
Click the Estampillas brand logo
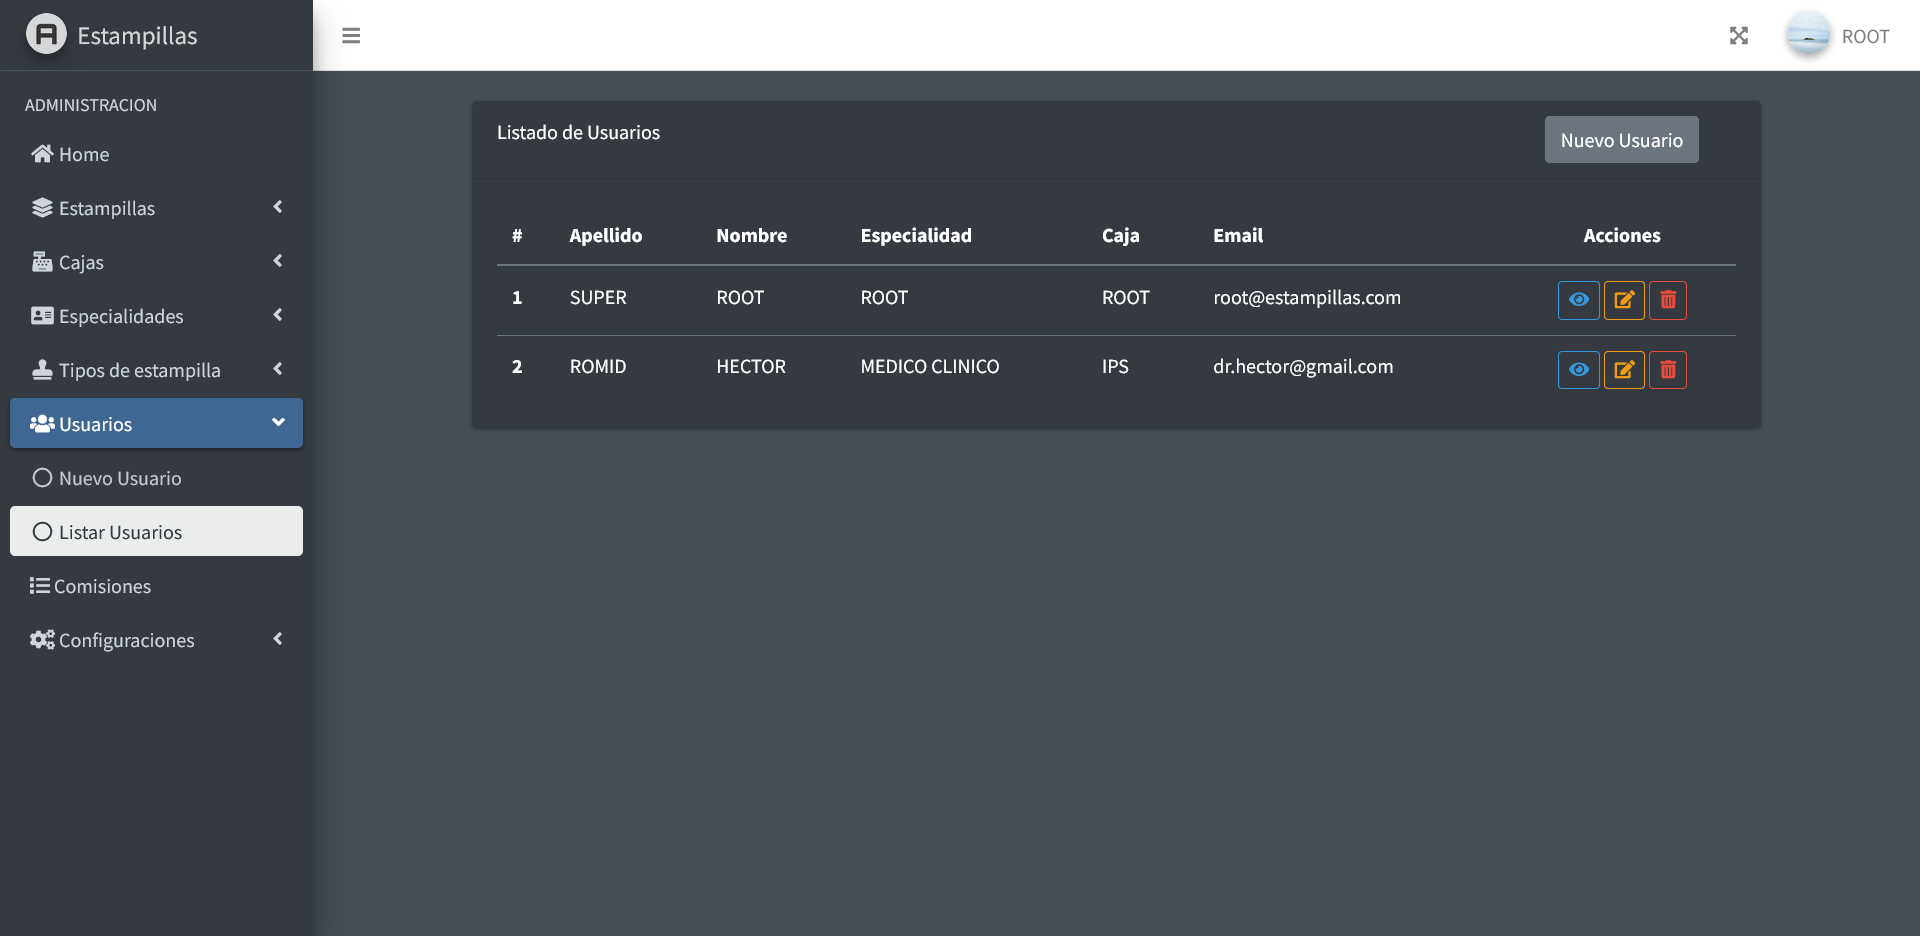pyautogui.click(x=46, y=35)
